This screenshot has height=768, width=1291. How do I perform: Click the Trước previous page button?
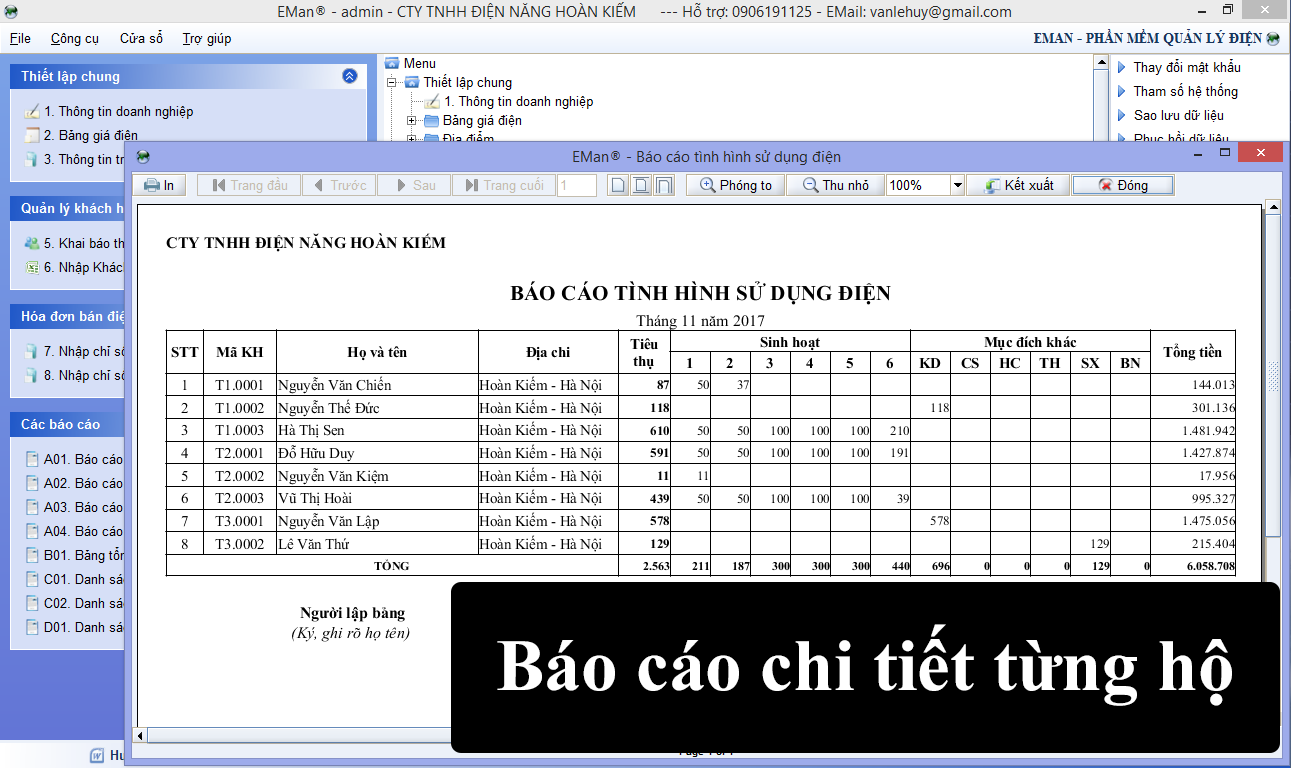[x=339, y=185]
